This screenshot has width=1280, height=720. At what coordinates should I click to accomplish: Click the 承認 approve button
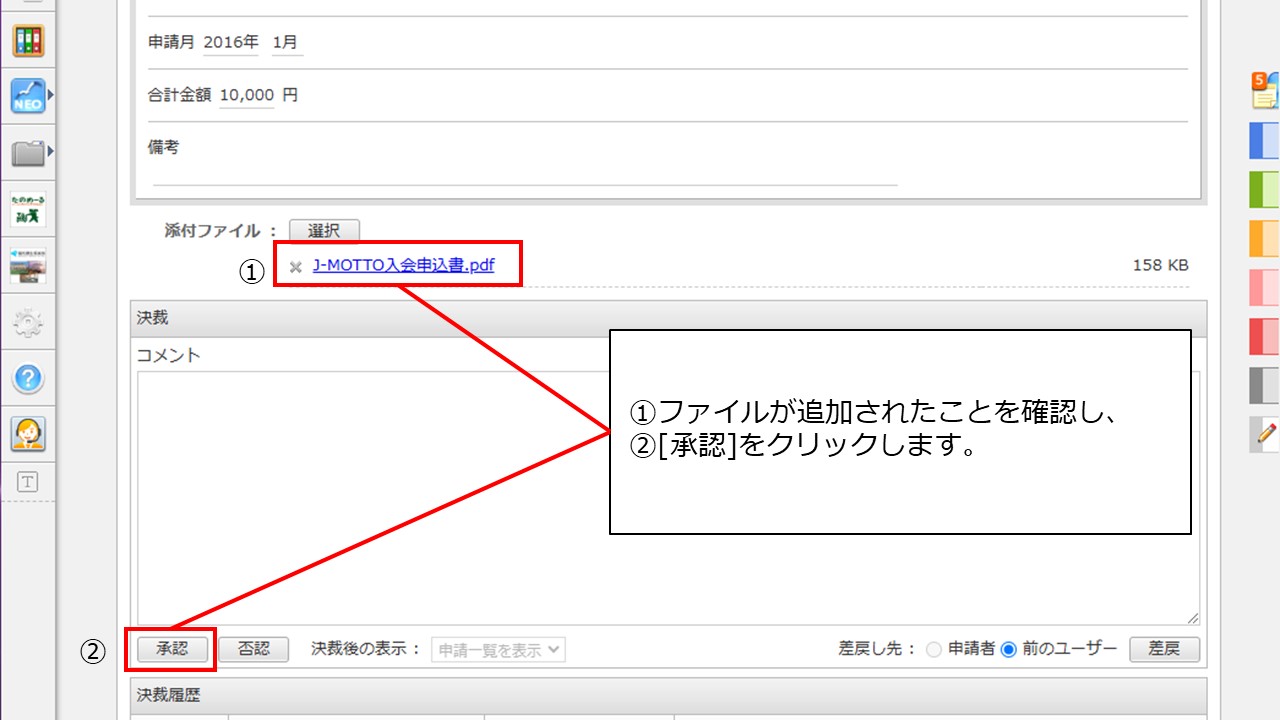(x=172, y=649)
